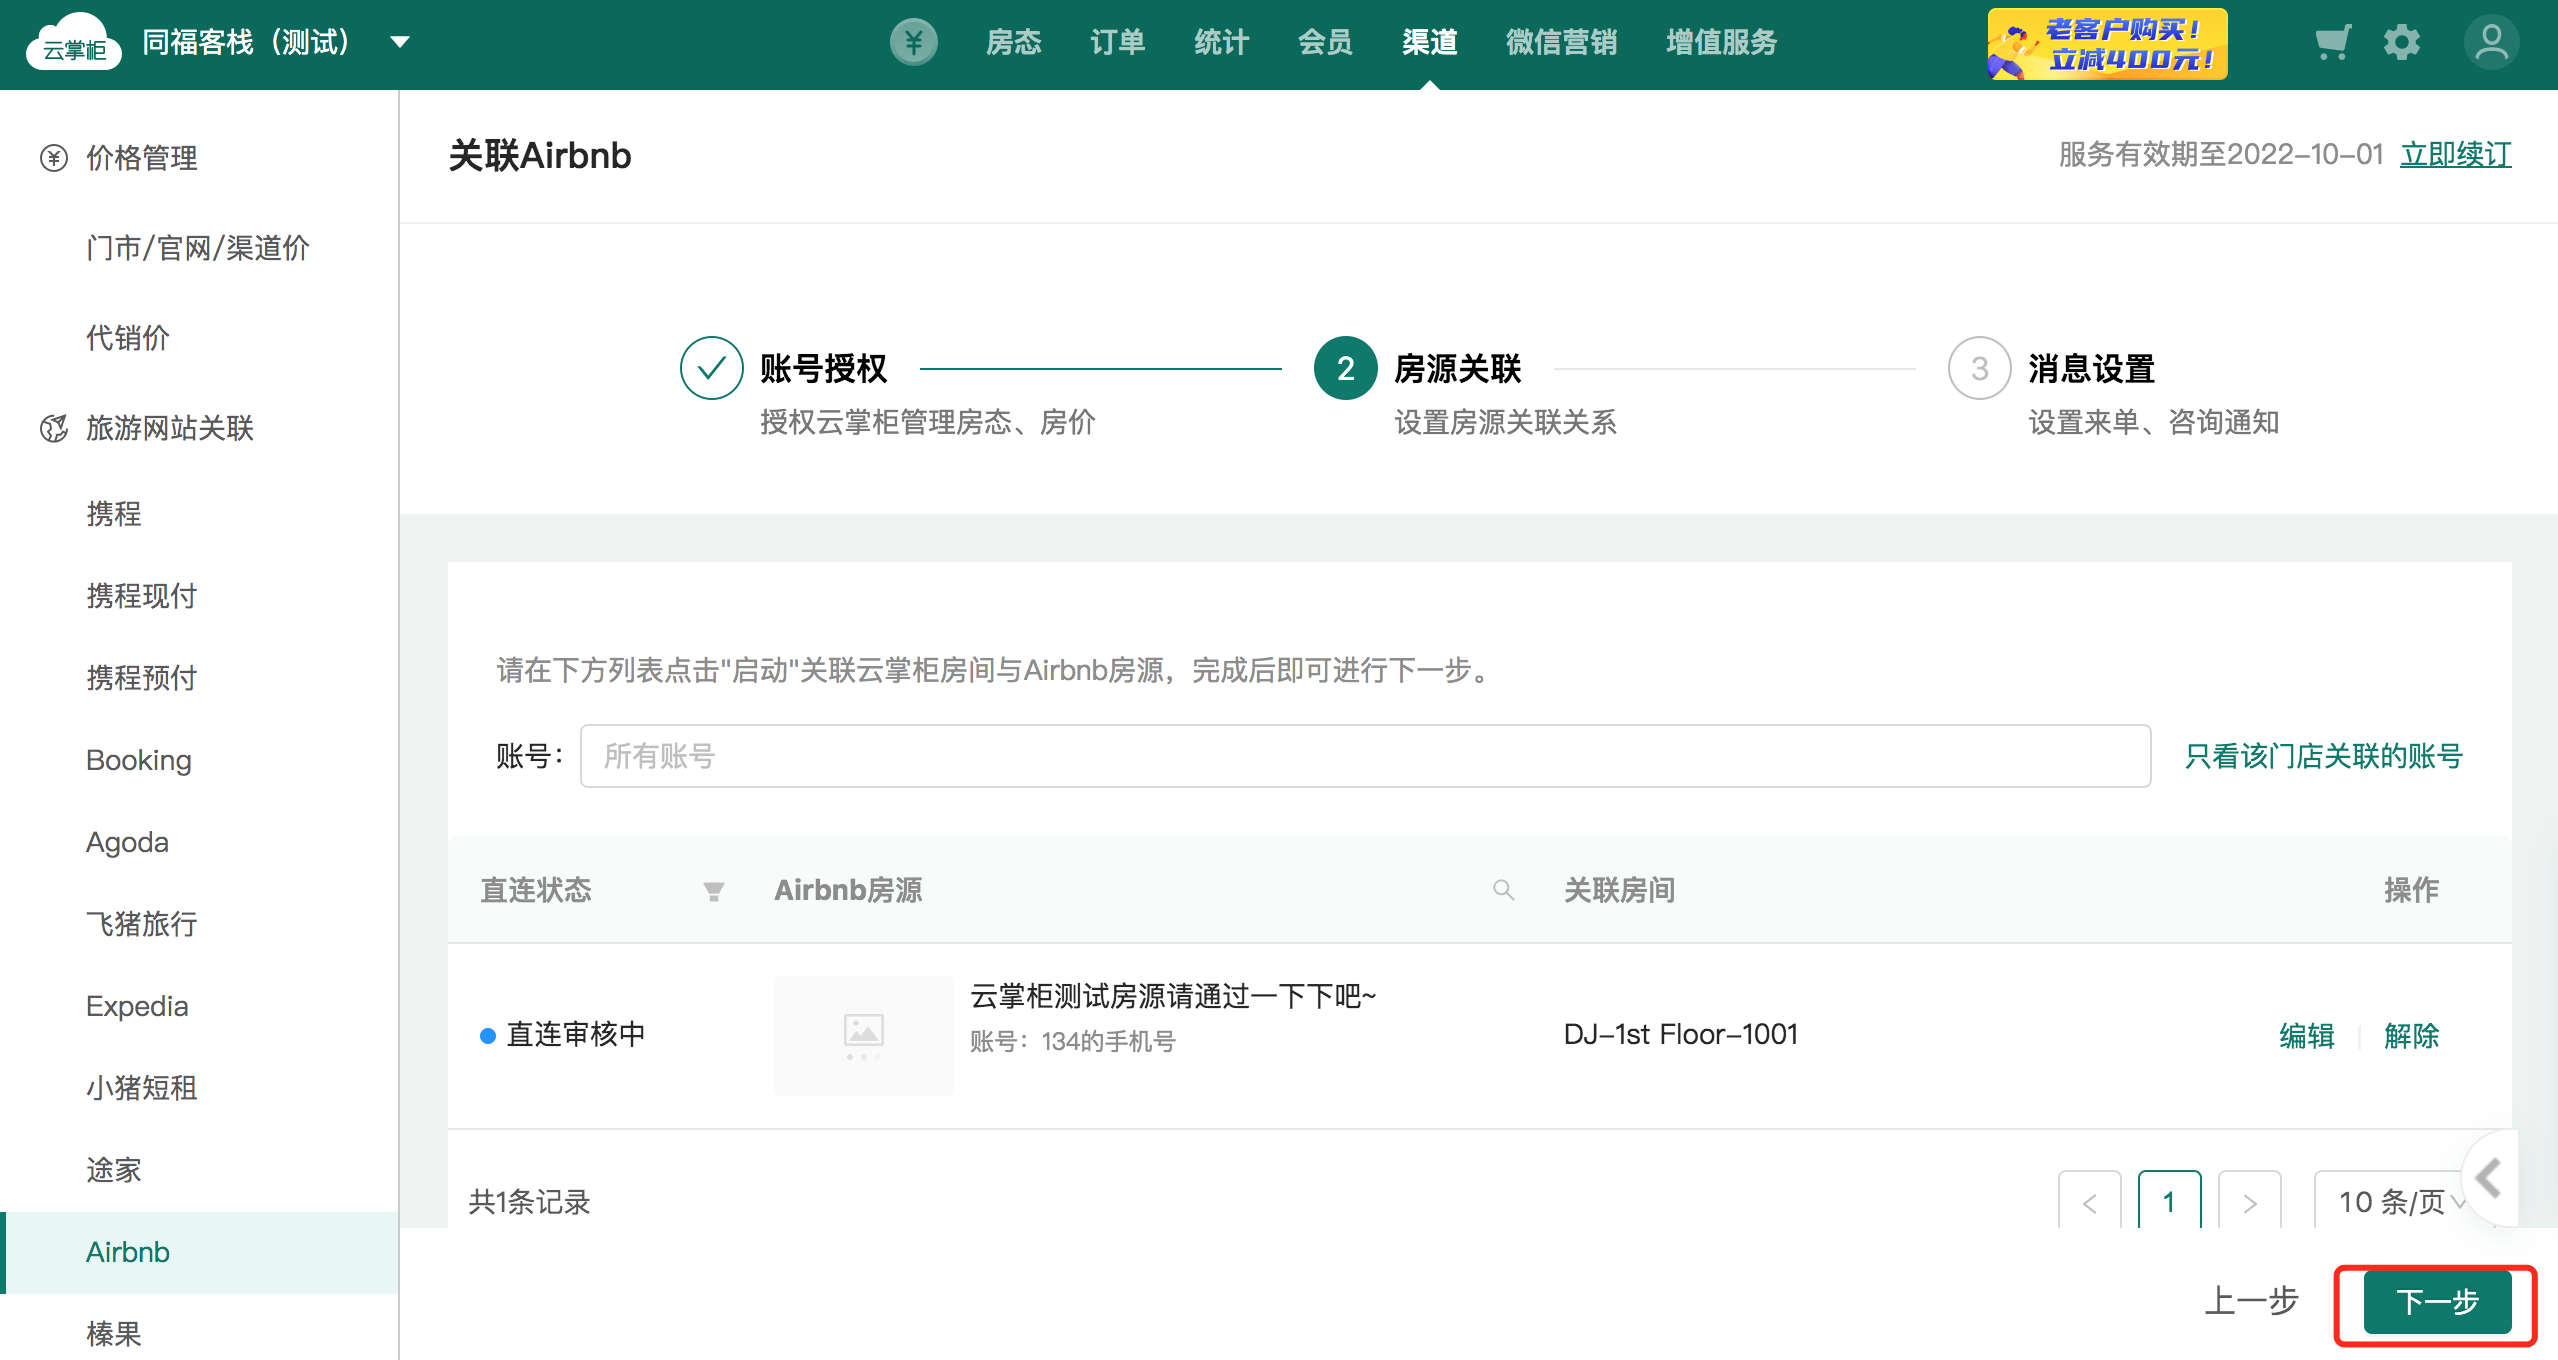The width and height of the screenshot is (2558, 1360).
Task: Open the 10 条/页 page size dropdown
Action: [x=2392, y=1202]
